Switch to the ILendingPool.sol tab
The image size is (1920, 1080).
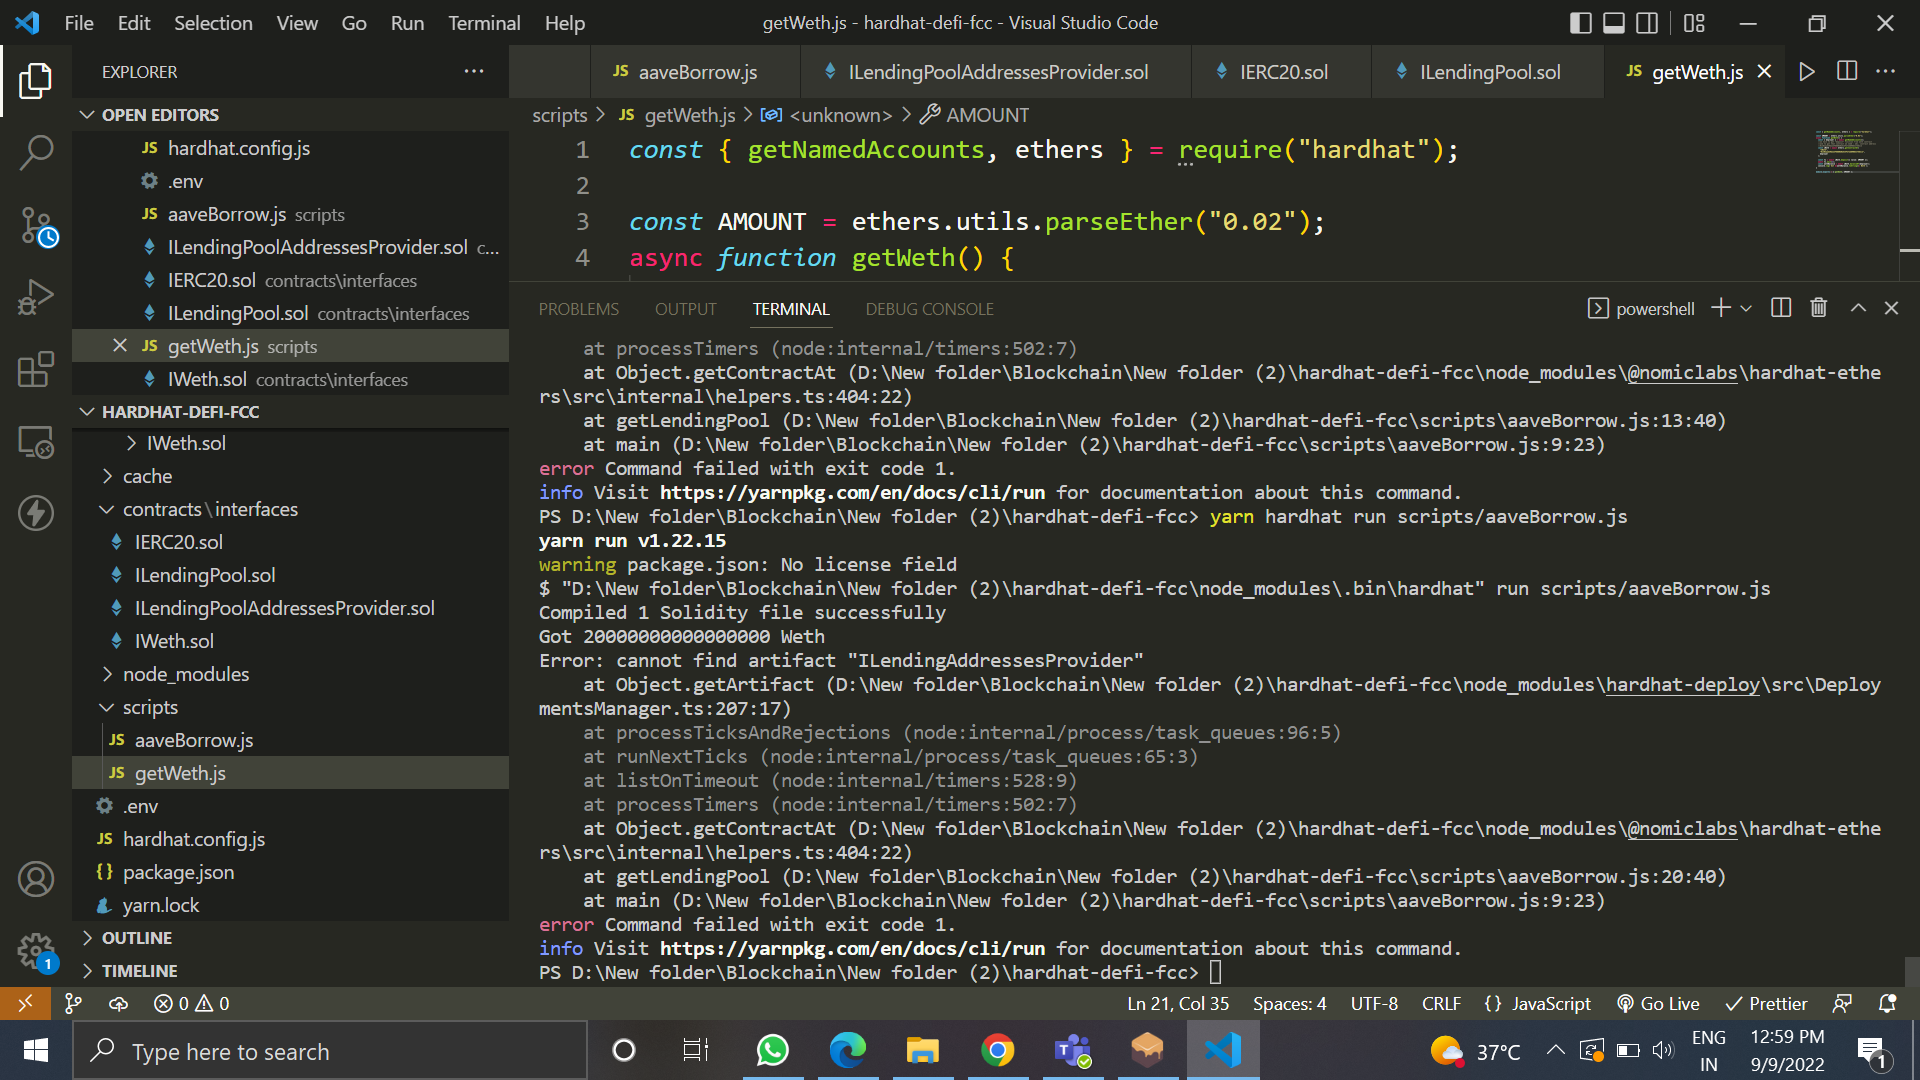tap(1488, 72)
